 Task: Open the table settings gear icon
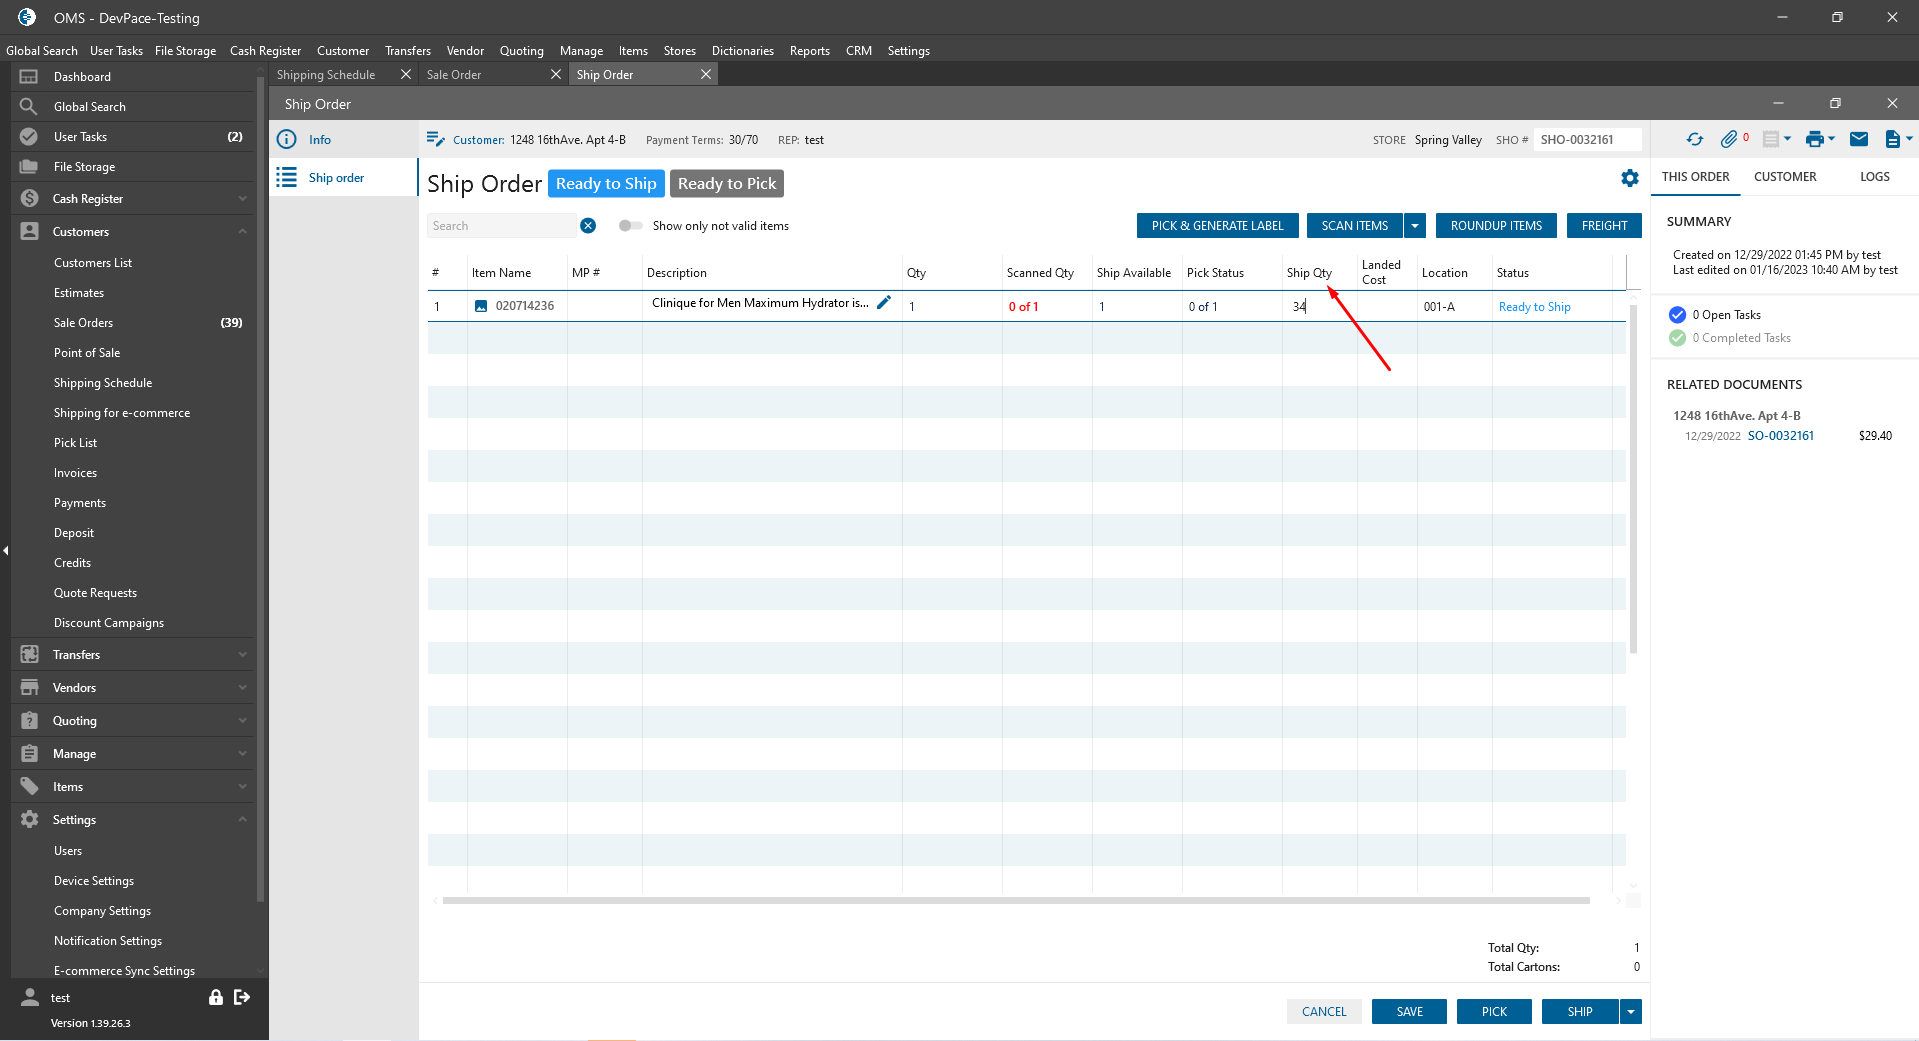[1629, 178]
